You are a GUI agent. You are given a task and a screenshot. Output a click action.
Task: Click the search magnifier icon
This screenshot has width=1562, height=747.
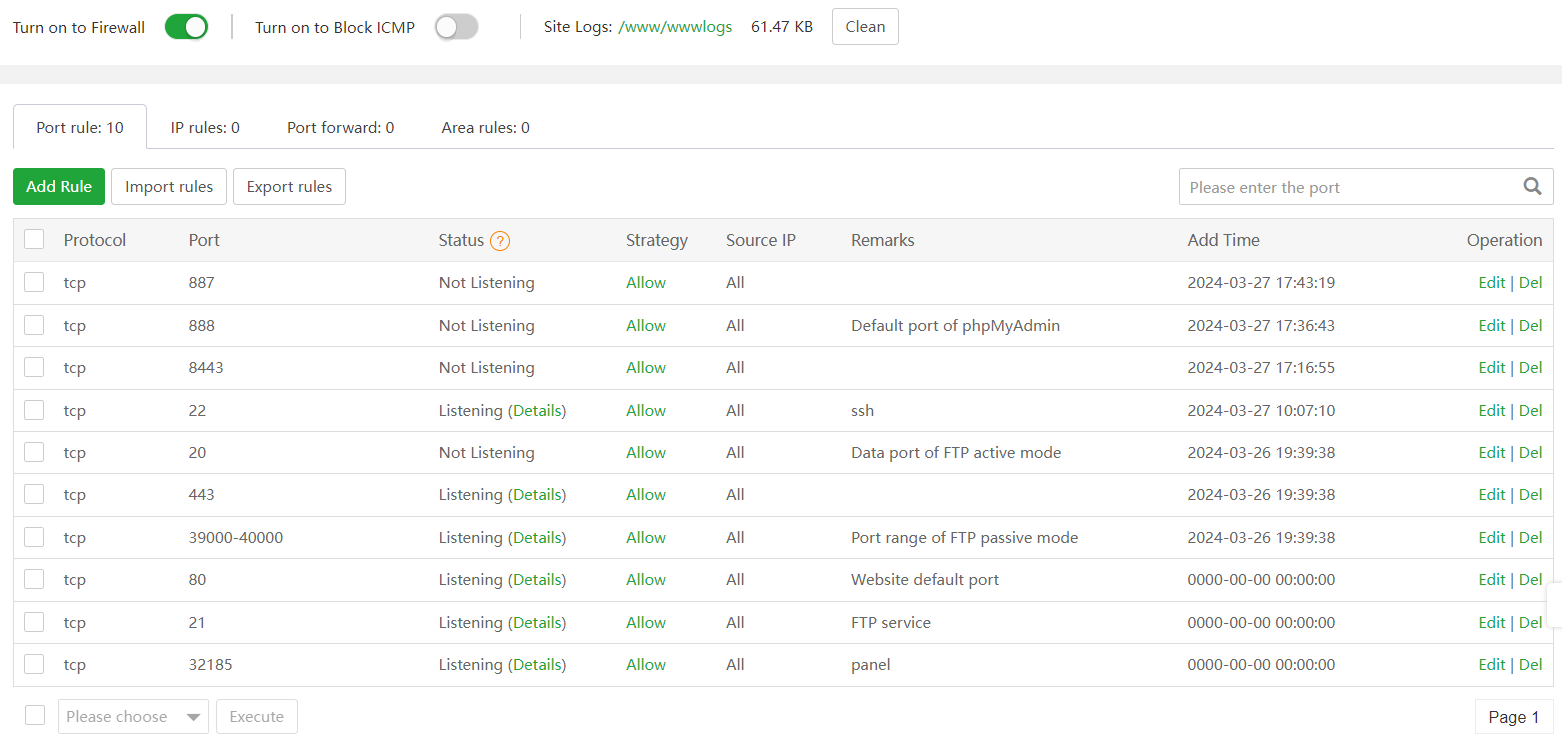pos(1531,187)
